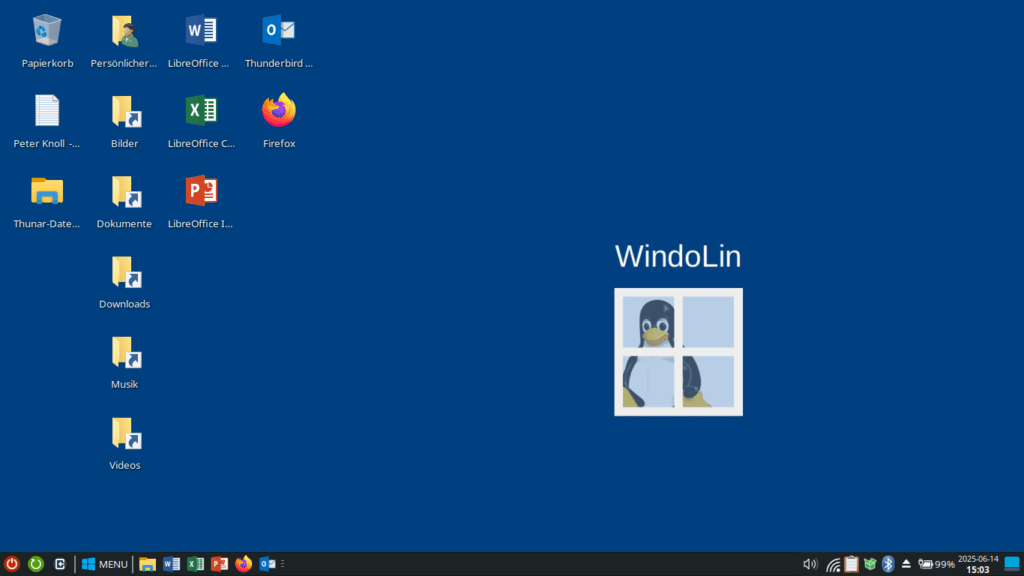Screen dimensions: 1024x576
Task: Open the clipboard manager tray icon
Action: point(851,564)
